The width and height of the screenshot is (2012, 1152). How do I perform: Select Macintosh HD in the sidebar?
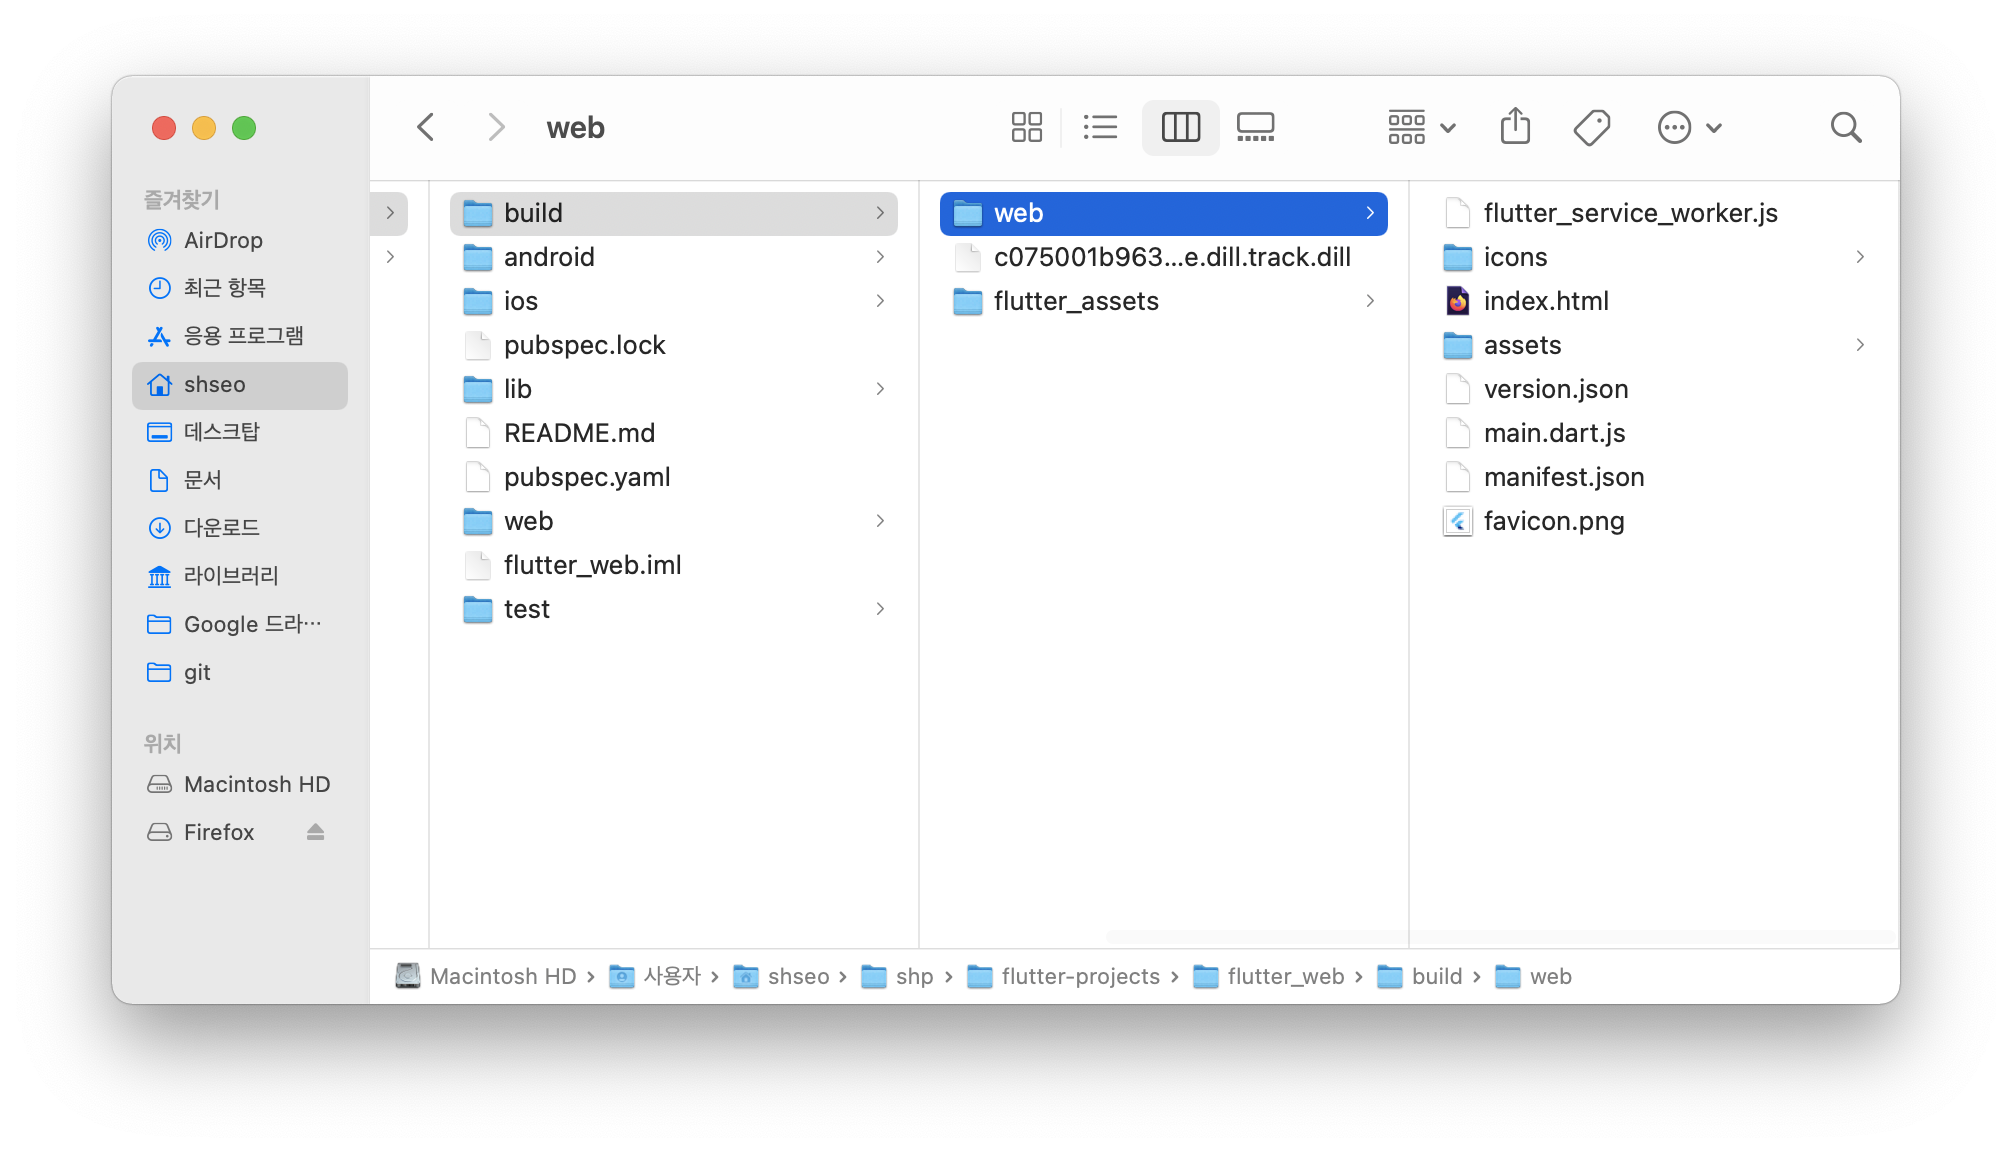(x=256, y=784)
